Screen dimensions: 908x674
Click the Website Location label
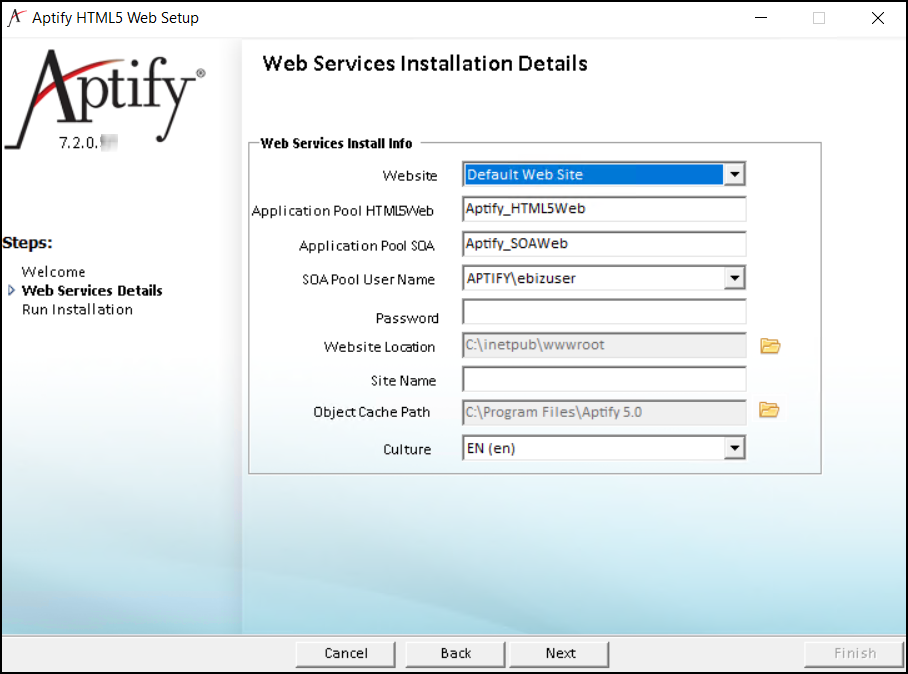(x=379, y=347)
